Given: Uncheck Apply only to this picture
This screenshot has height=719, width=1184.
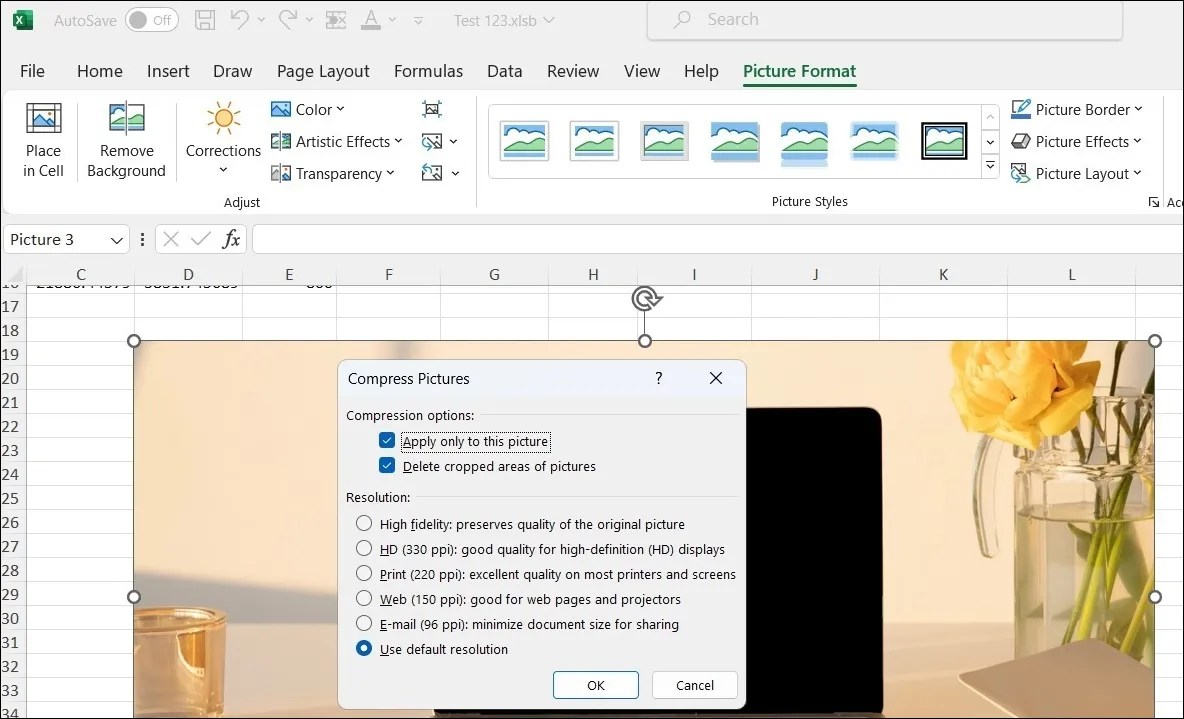Looking at the screenshot, I should click(x=387, y=440).
